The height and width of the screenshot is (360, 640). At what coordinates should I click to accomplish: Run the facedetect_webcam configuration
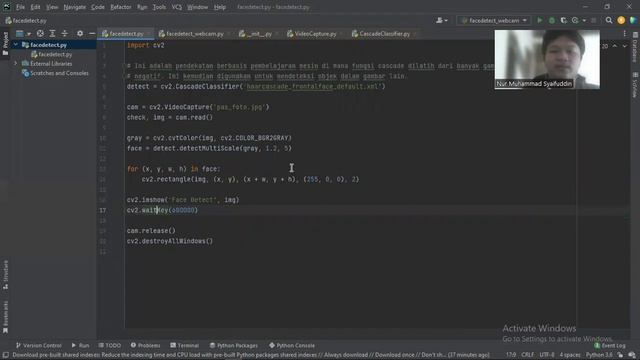pos(540,20)
